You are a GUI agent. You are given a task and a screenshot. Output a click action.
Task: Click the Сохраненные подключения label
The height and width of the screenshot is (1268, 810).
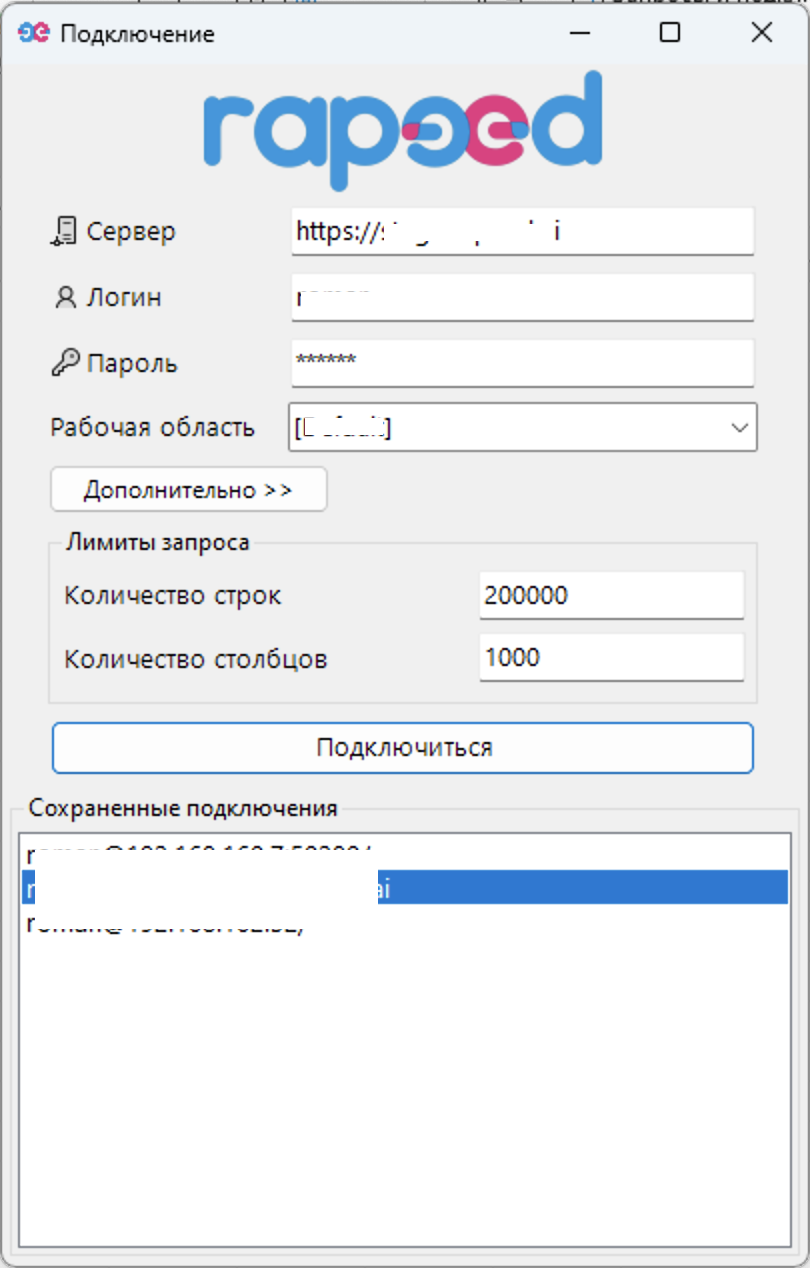[183, 808]
